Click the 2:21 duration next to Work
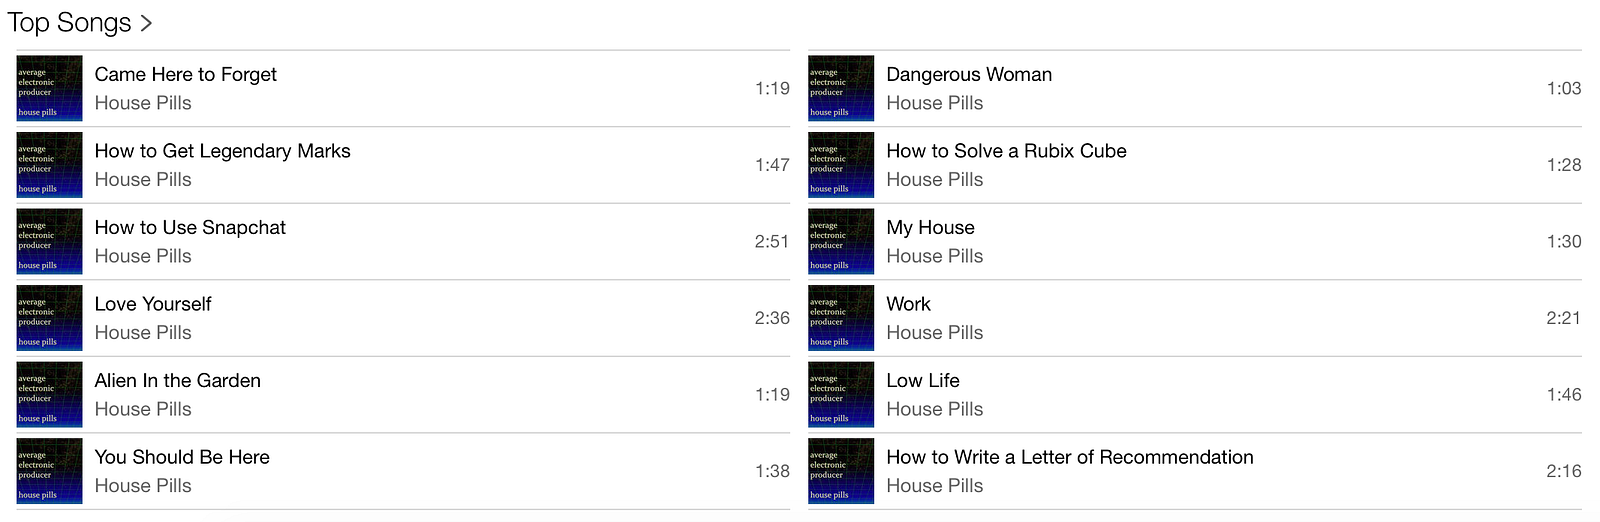 pyautogui.click(x=1564, y=318)
